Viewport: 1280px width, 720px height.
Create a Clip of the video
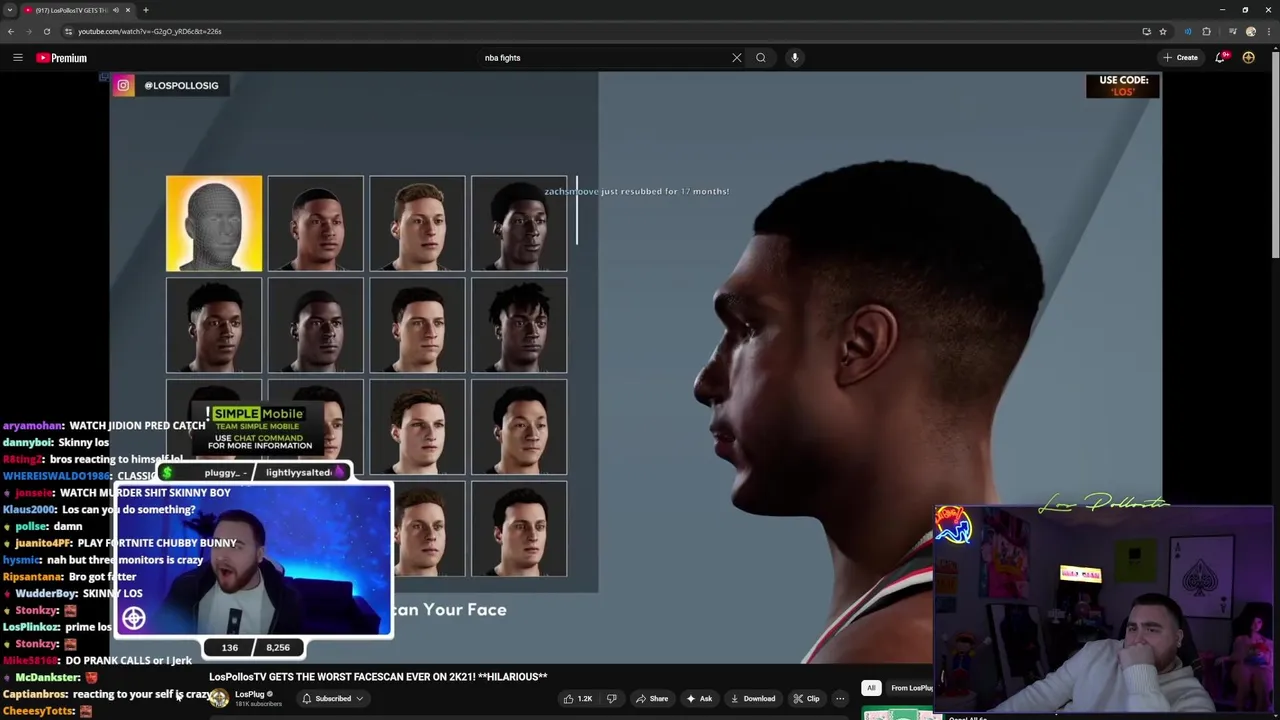point(806,699)
